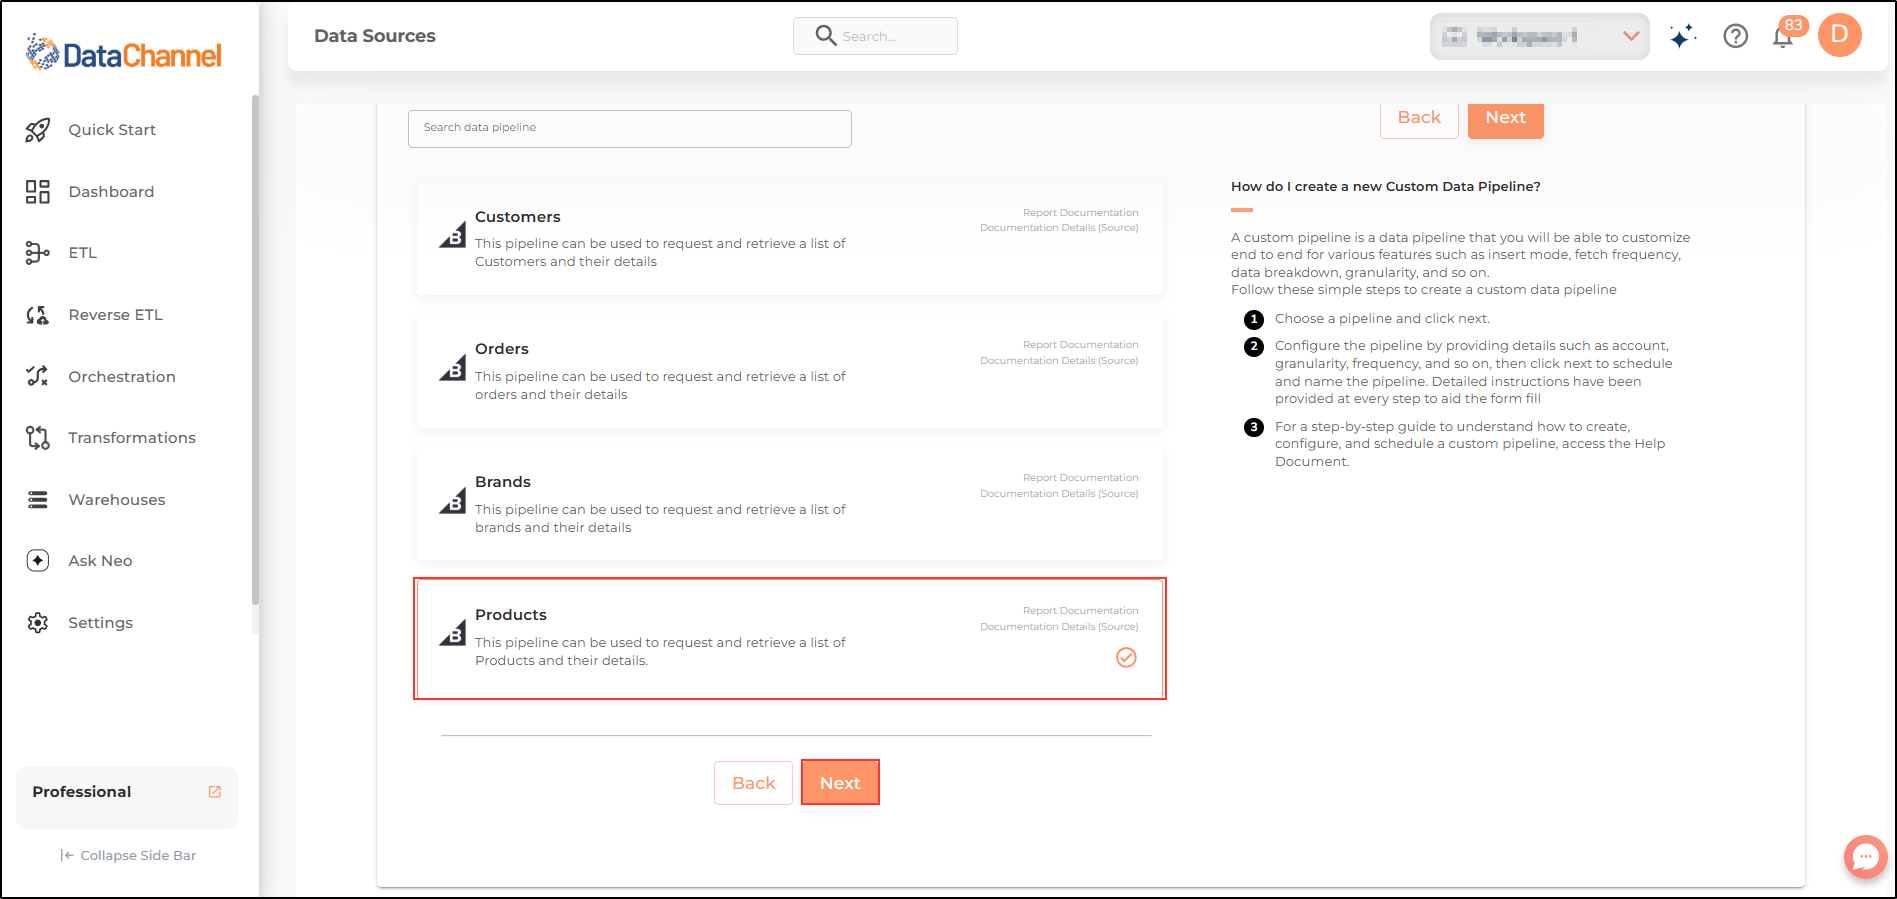The height and width of the screenshot is (899, 1897).
Task: Click the Warehouses stack icon
Action: (x=38, y=500)
